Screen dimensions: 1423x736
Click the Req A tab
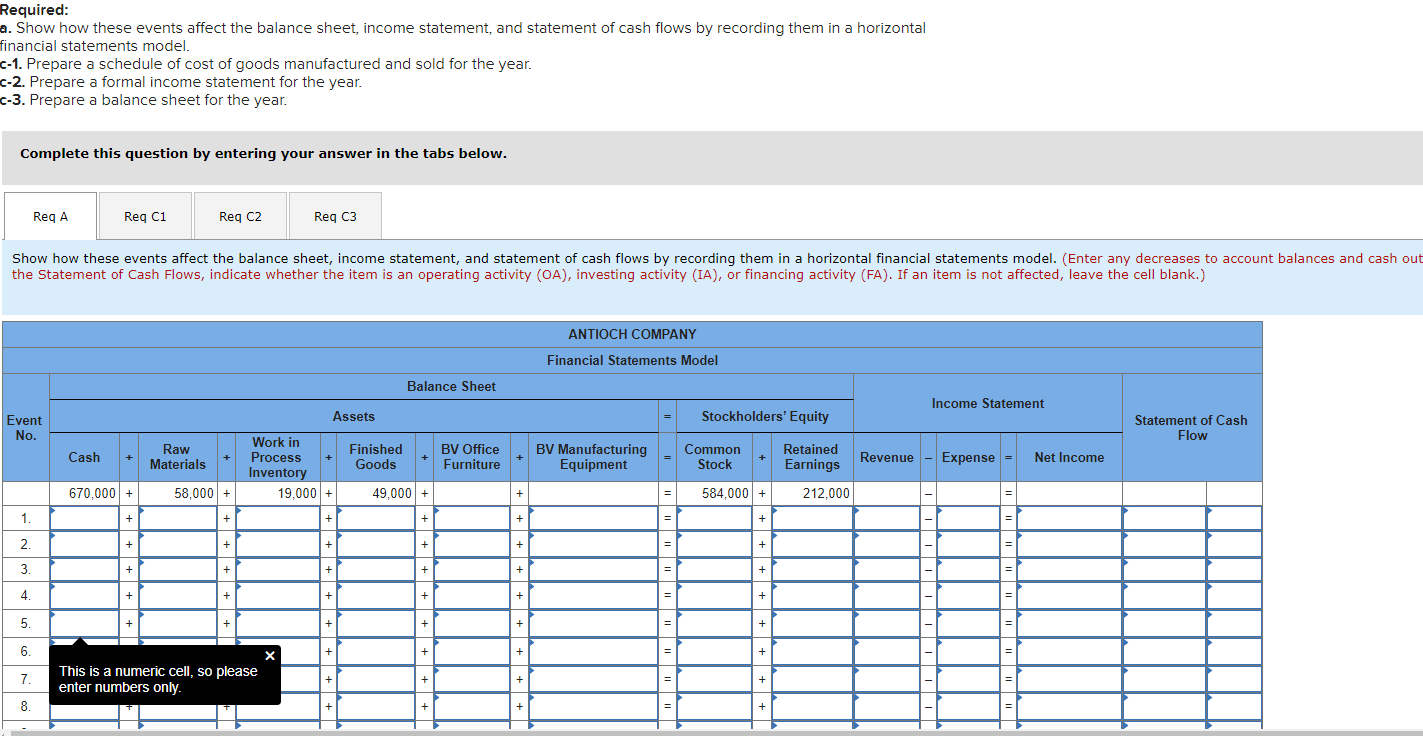[50, 215]
